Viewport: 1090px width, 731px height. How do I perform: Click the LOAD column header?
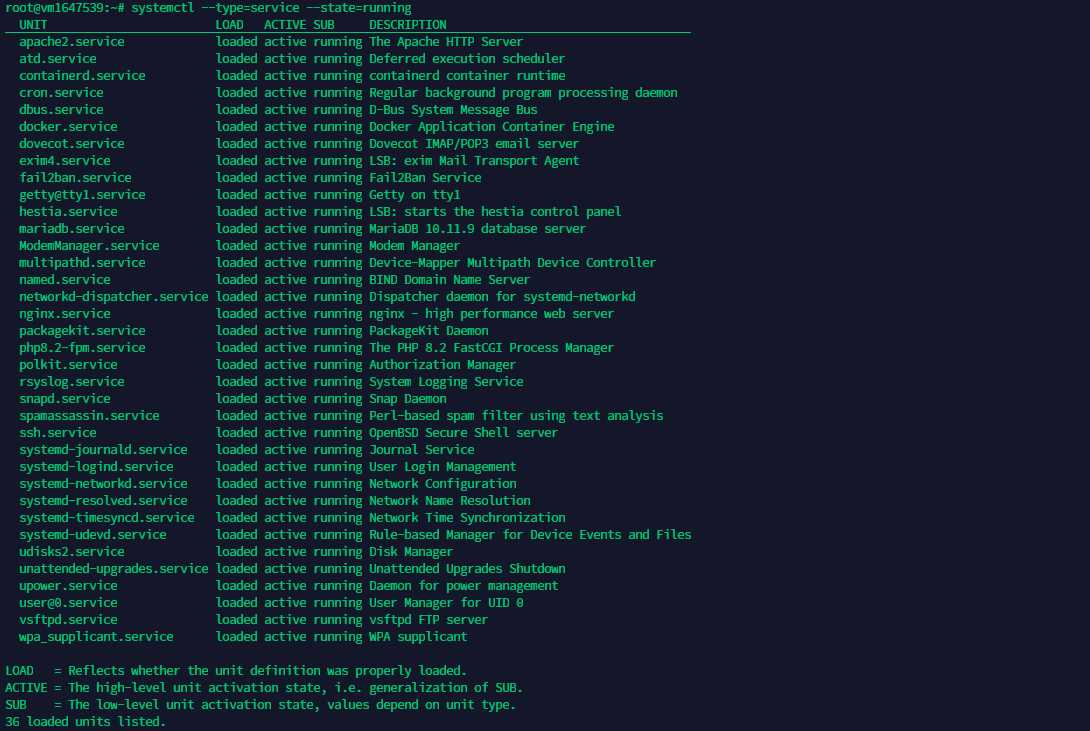coord(229,25)
